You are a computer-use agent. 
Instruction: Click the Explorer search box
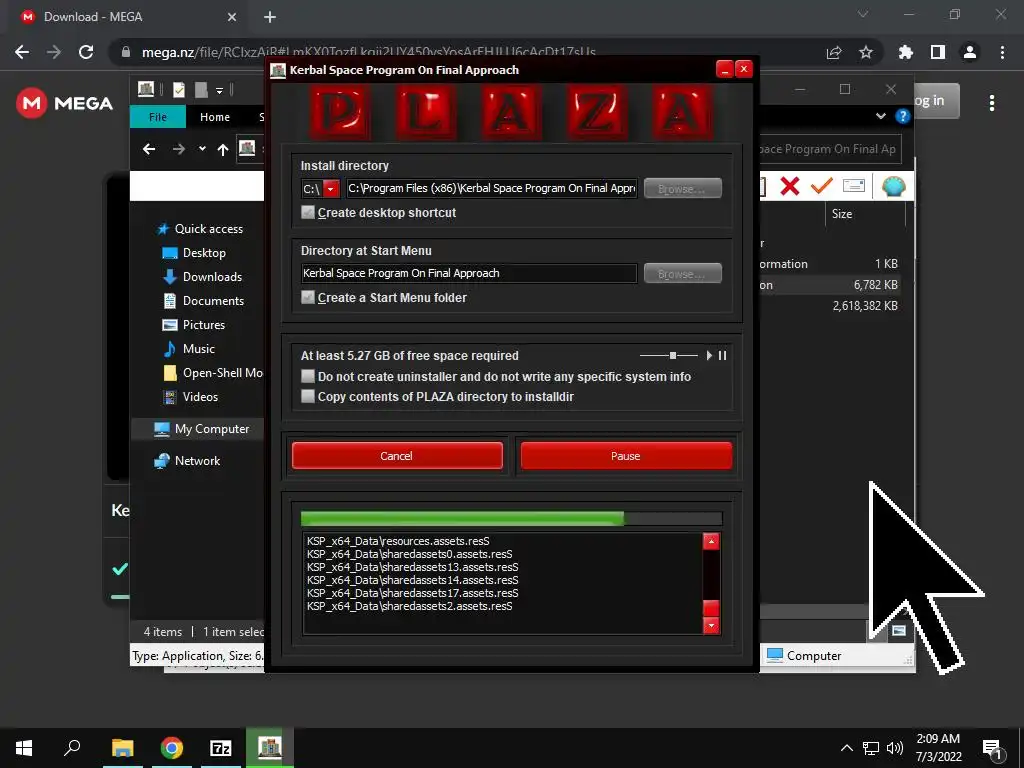point(831,149)
